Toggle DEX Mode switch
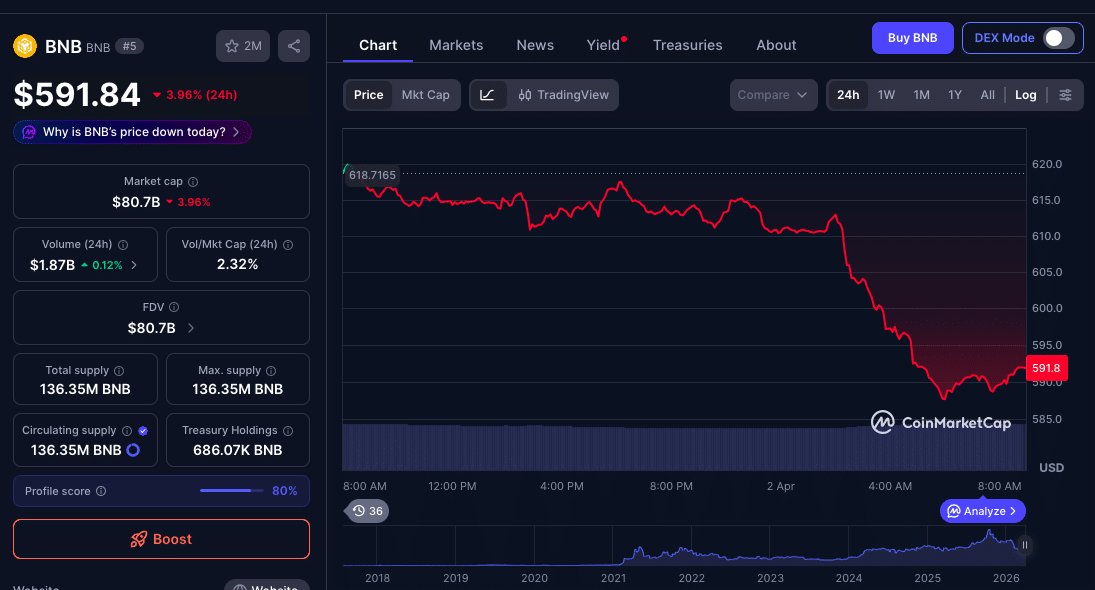 1058,38
